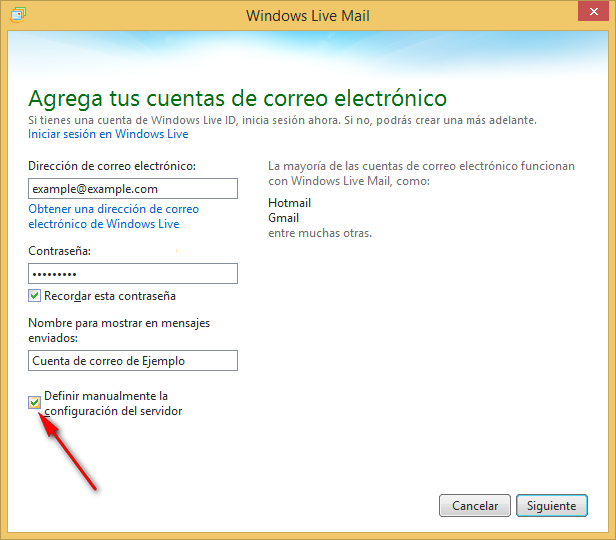Toggle Definir manualmente la configuración checkbox
The image size is (616, 540).
(x=34, y=402)
